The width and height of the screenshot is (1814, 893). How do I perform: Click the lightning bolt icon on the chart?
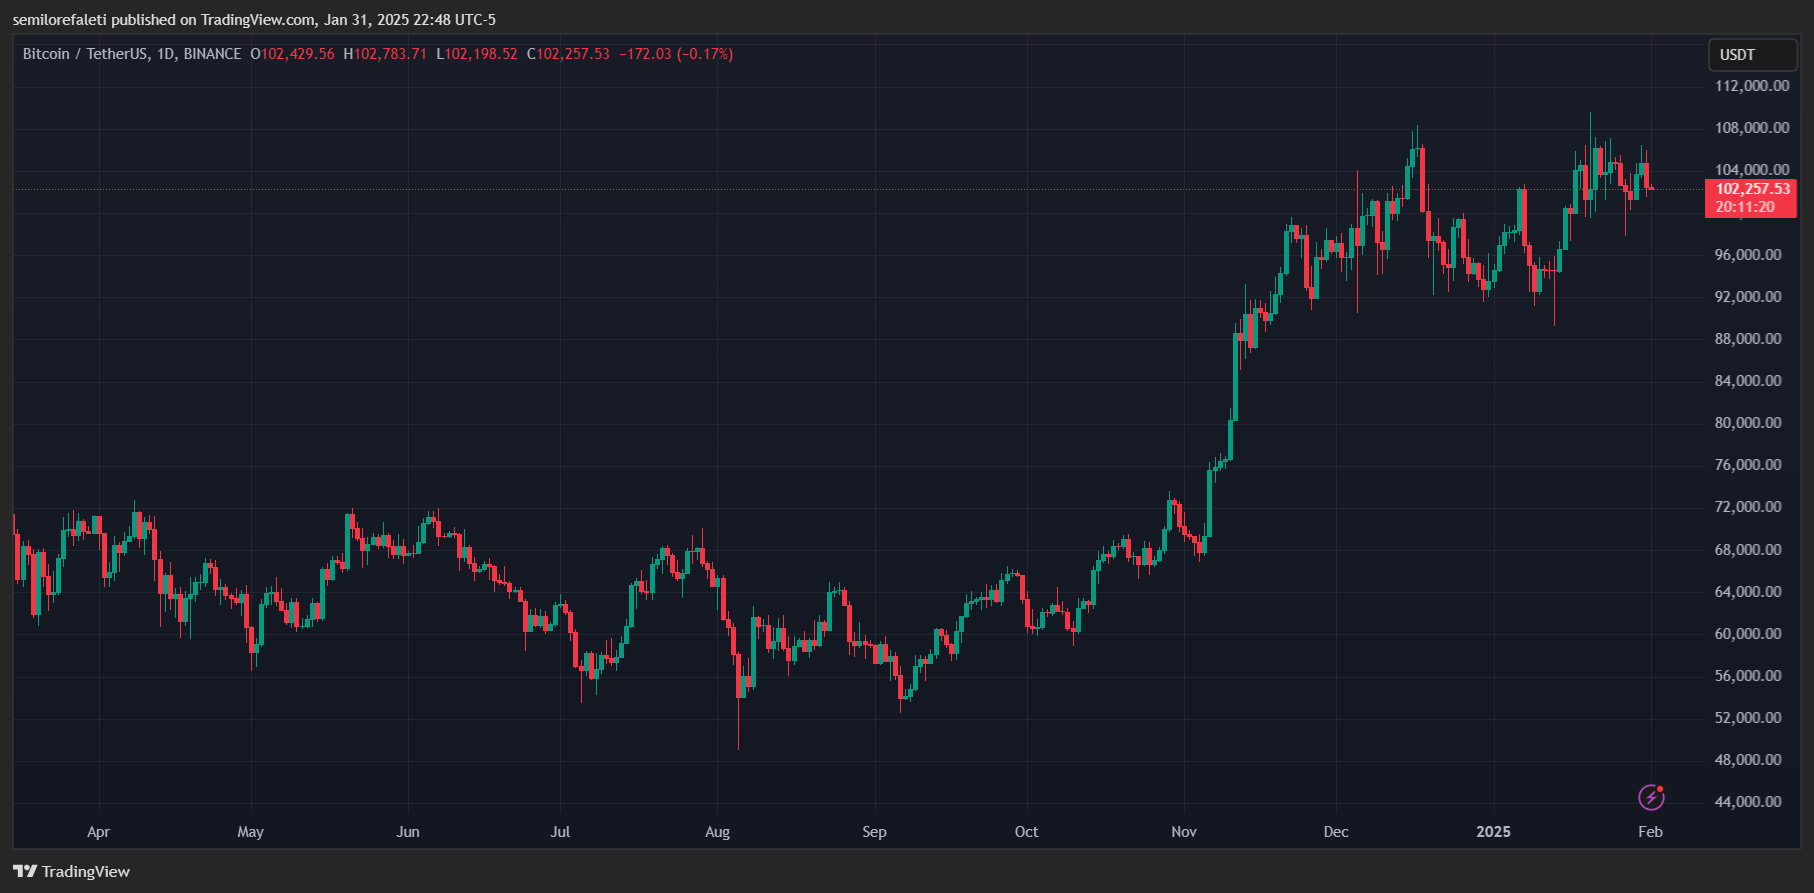1651,797
